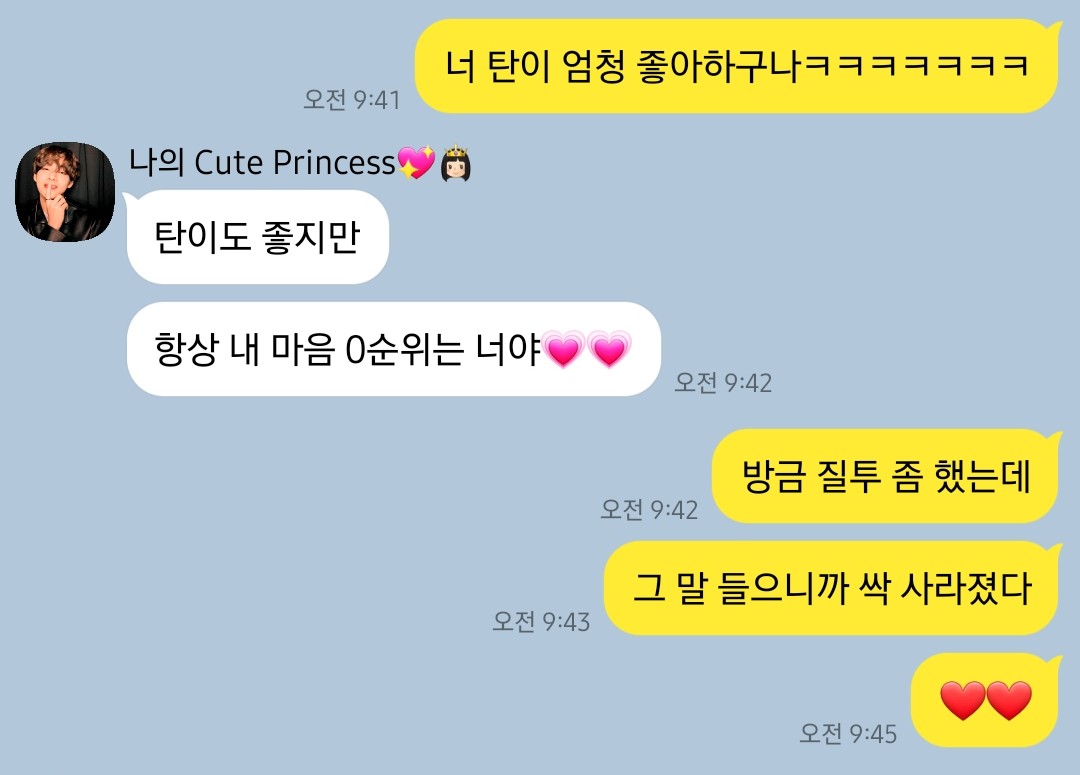Click the first pink heart emoji in the white bubble

[563, 349]
